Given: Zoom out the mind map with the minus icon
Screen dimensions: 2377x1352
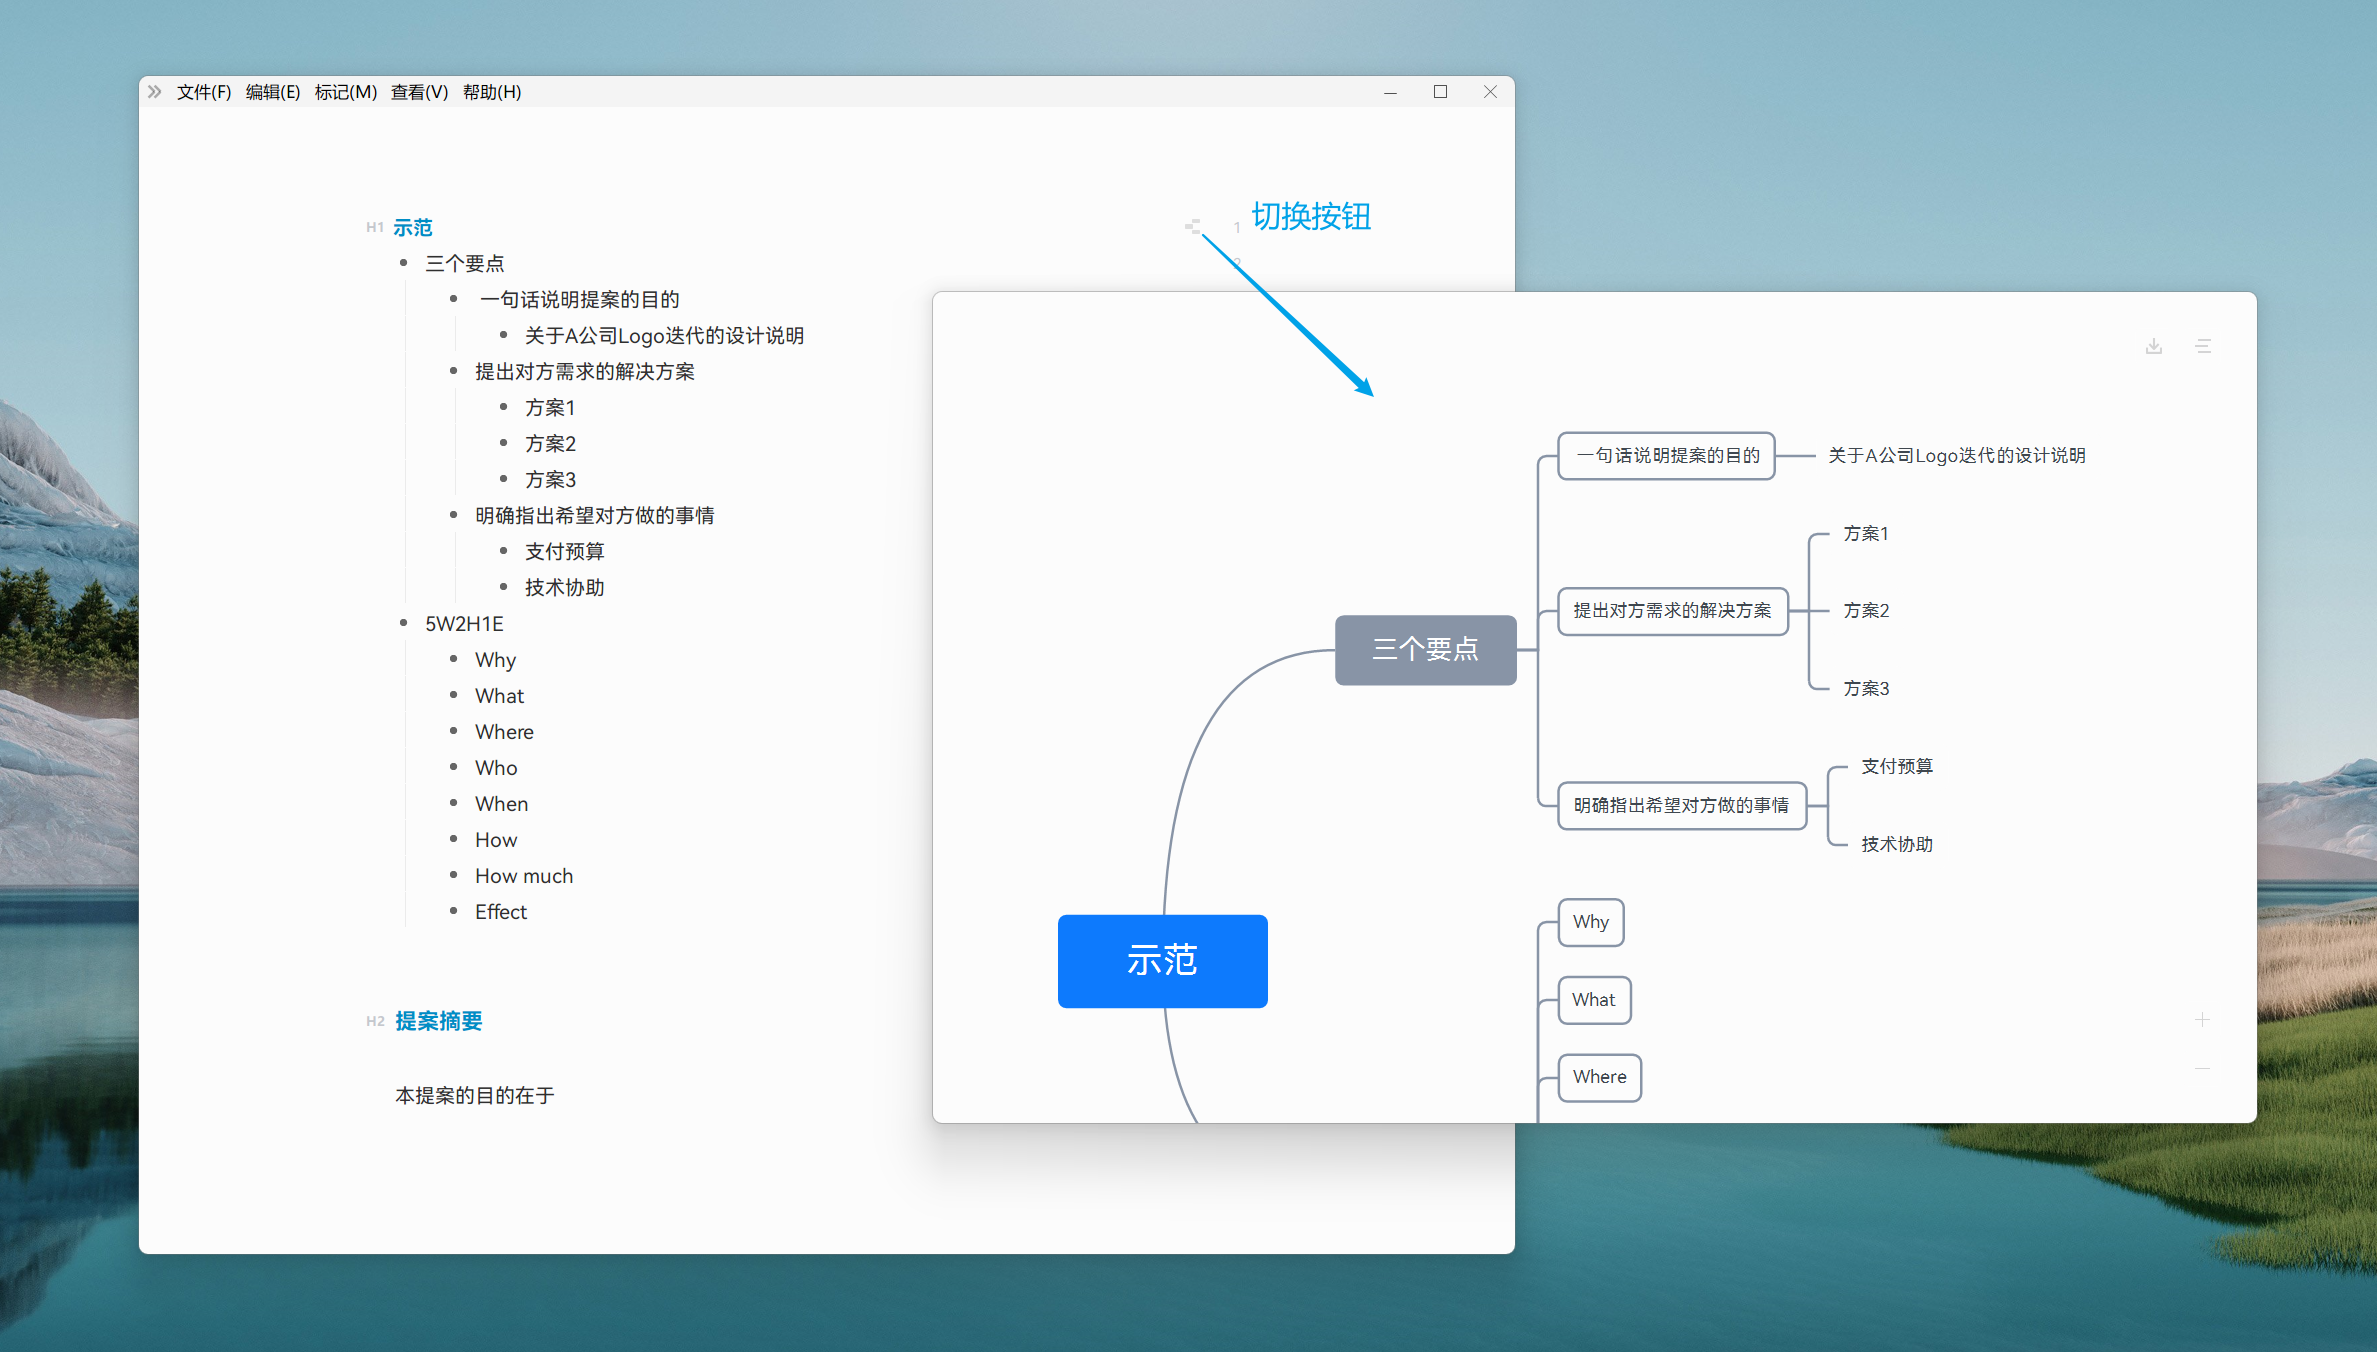Looking at the screenshot, I should [x=2202, y=1069].
